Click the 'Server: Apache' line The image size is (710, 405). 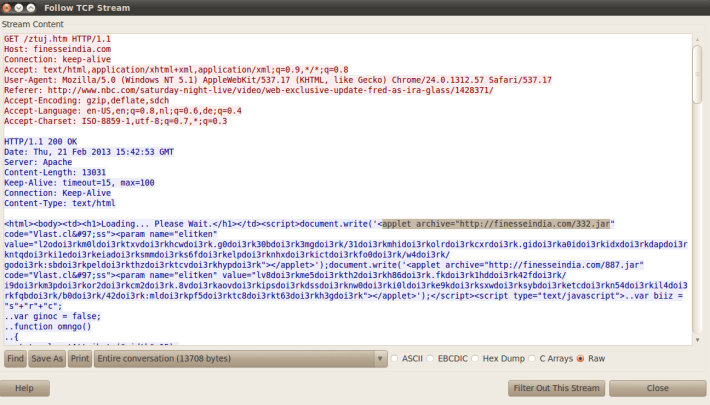coord(38,162)
